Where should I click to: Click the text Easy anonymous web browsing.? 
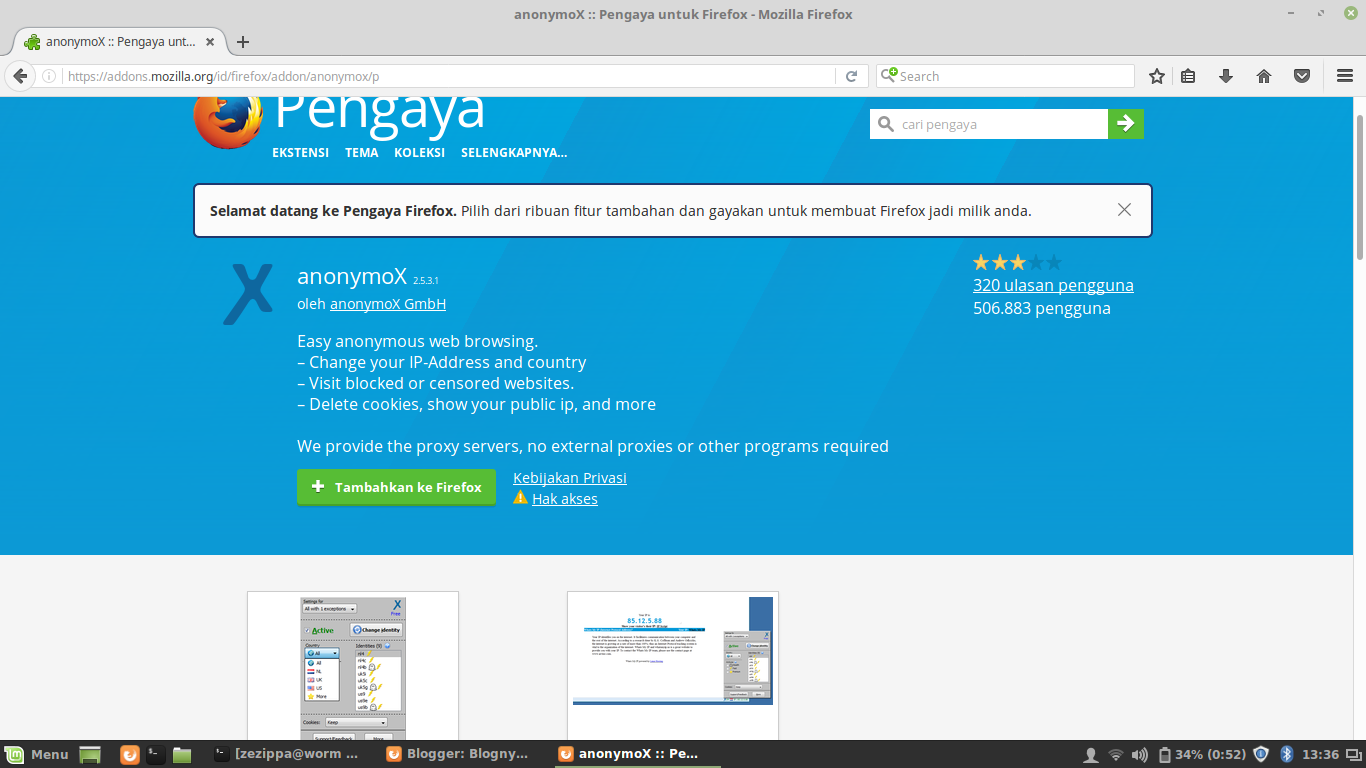tap(417, 341)
